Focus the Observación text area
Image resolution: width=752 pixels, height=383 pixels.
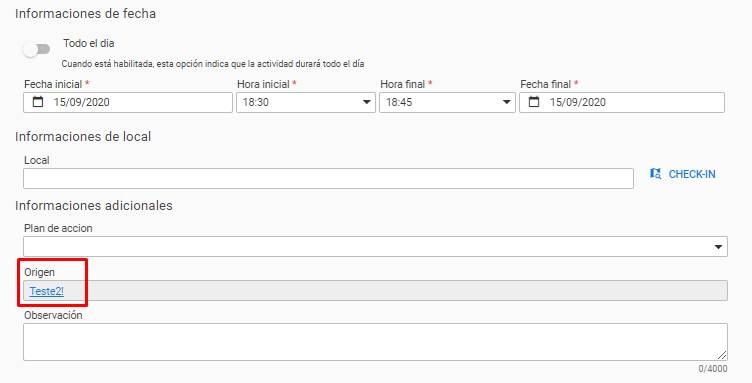(x=376, y=342)
